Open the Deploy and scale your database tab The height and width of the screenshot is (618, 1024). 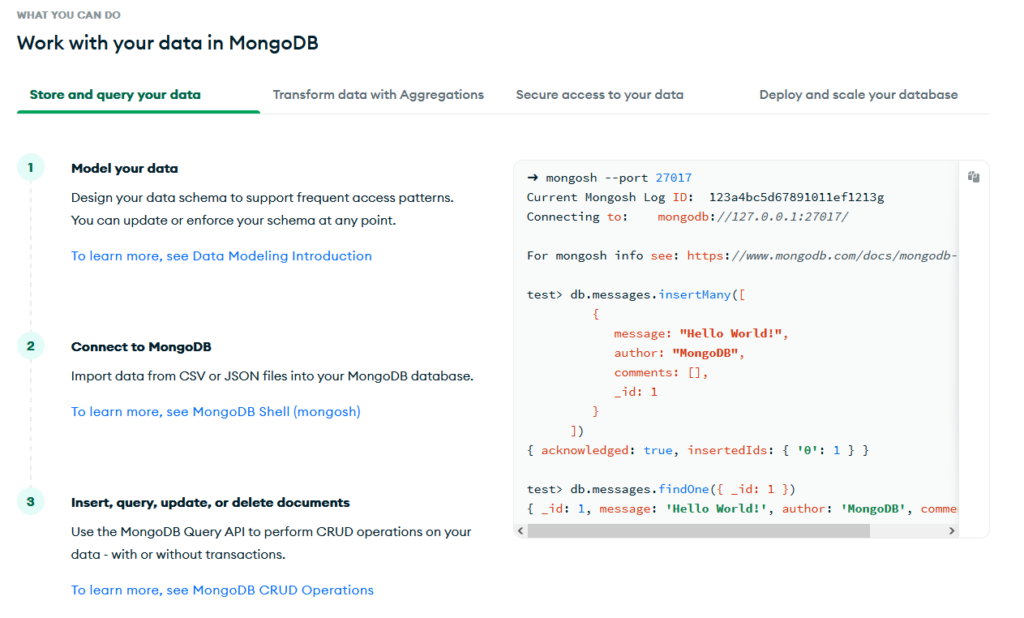(857, 94)
